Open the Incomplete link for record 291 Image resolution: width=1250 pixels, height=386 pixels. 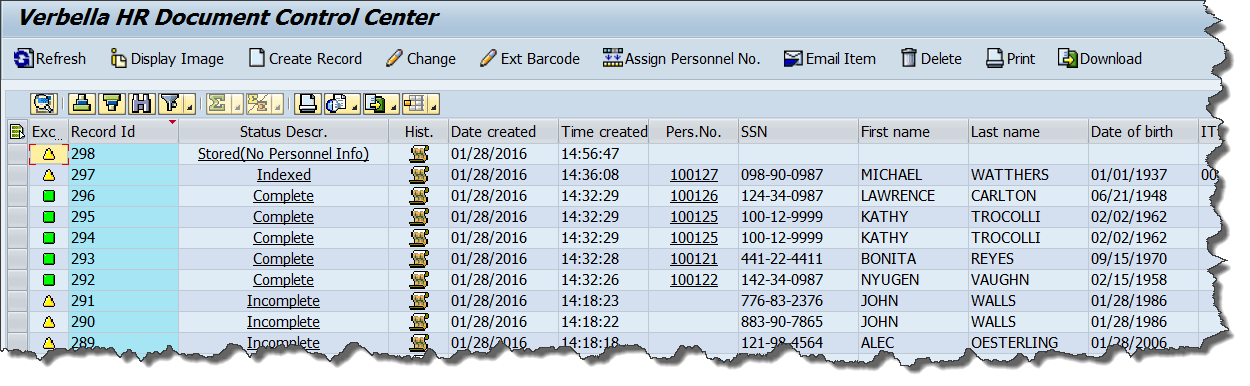(x=284, y=301)
